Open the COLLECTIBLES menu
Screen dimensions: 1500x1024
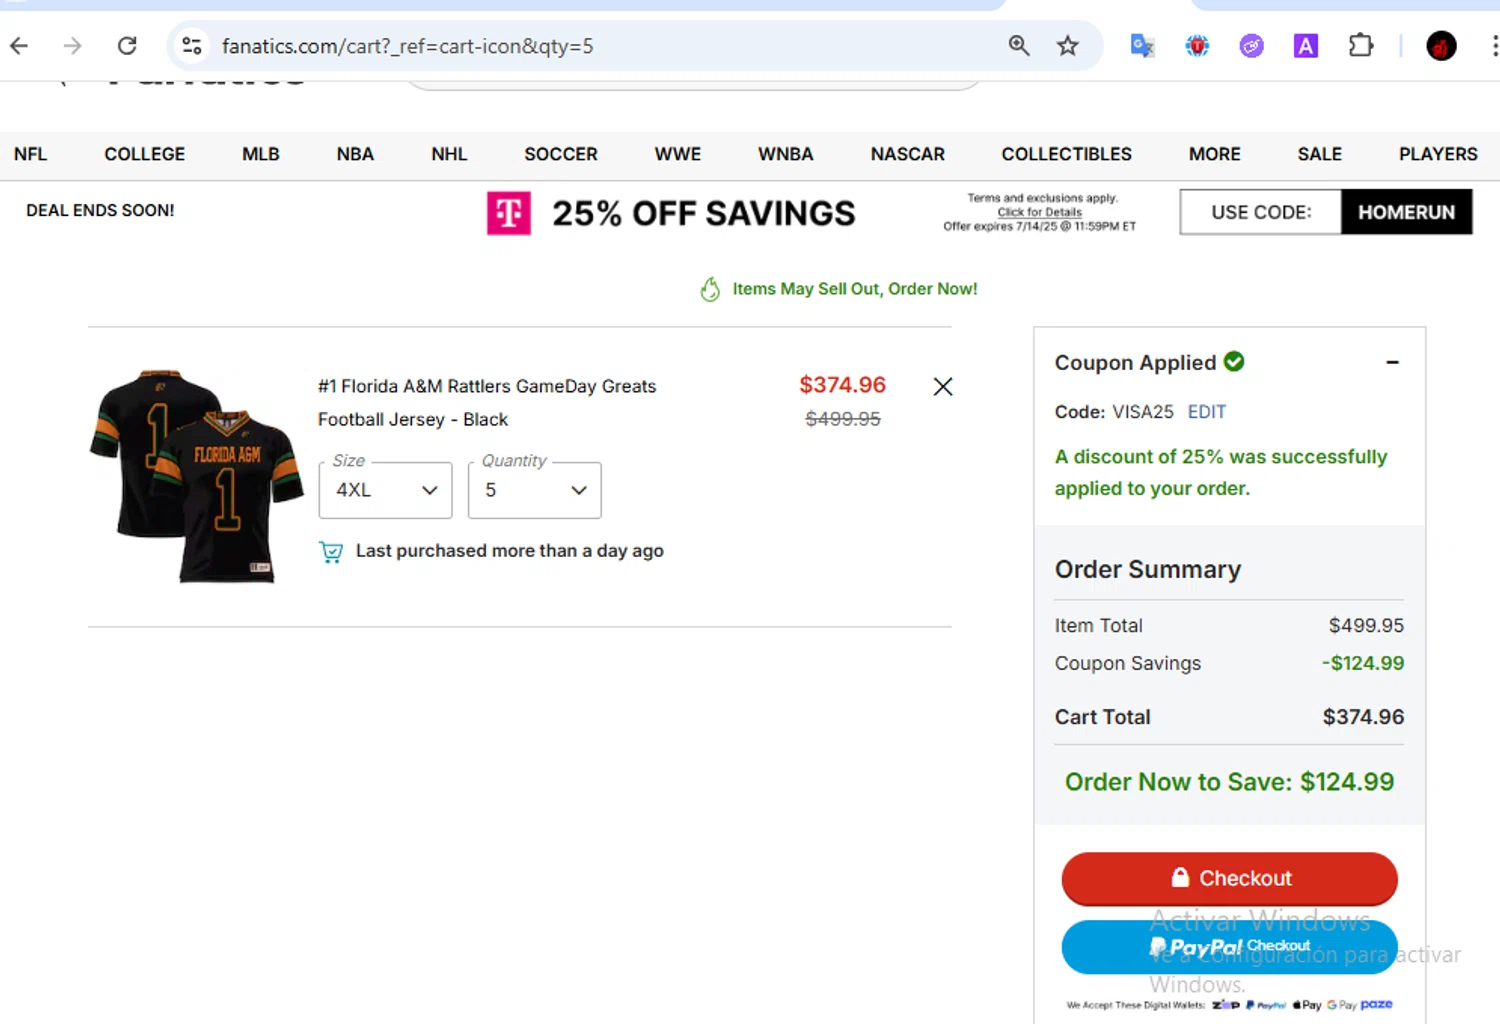[x=1066, y=154]
